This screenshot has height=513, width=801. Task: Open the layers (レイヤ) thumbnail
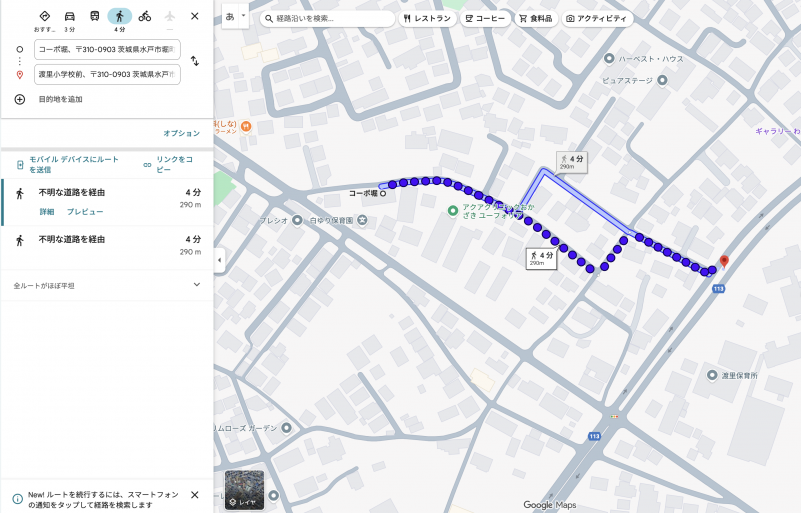click(x=244, y=489)
